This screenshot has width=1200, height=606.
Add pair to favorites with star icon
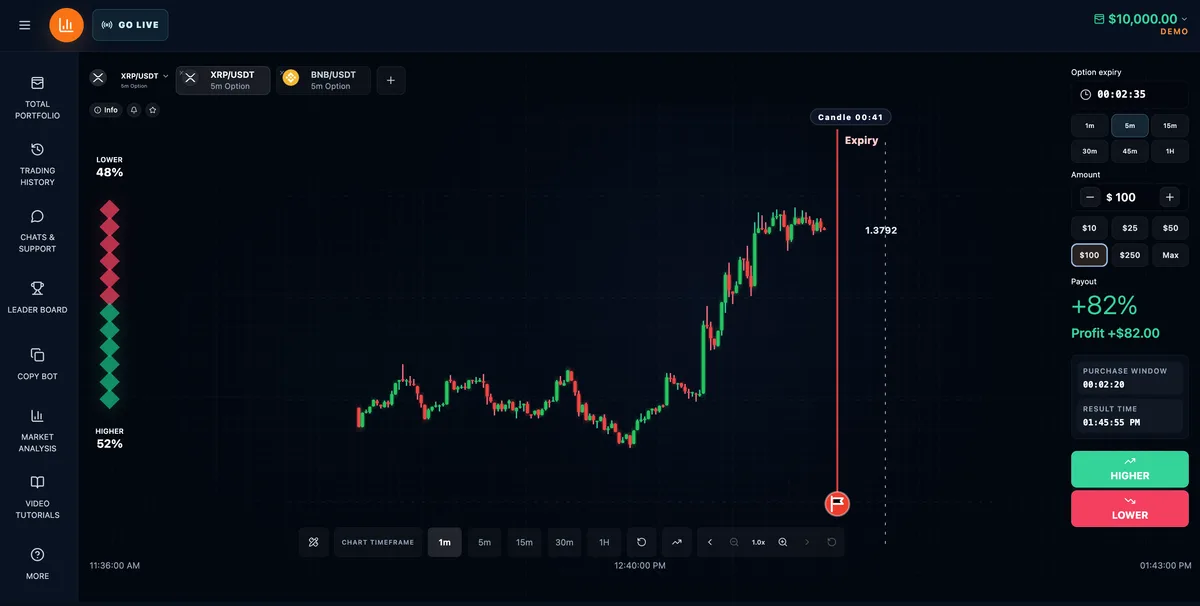click(x=153, y=110)
